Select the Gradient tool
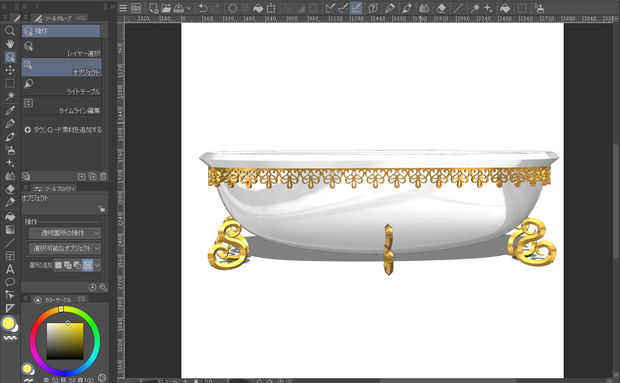The width and height of the screenshot is (620, 383). [x=10, y=229]
